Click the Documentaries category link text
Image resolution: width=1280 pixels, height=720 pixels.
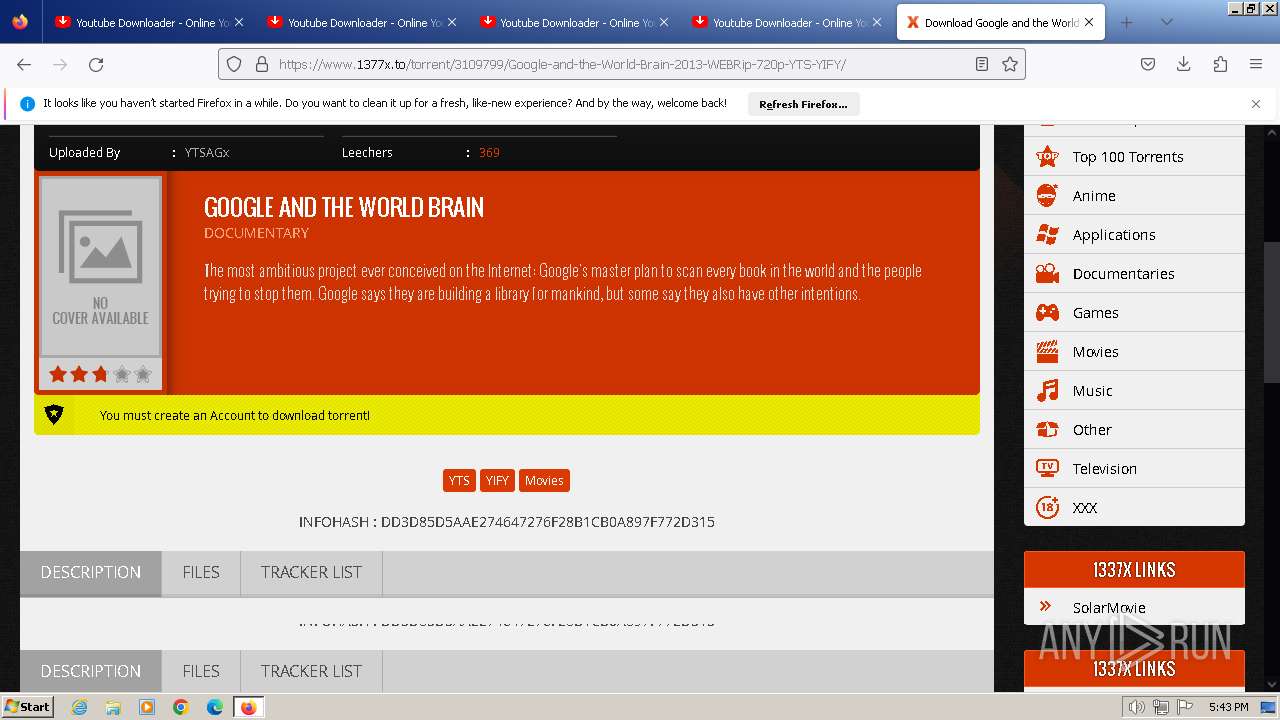point(1123,273)
